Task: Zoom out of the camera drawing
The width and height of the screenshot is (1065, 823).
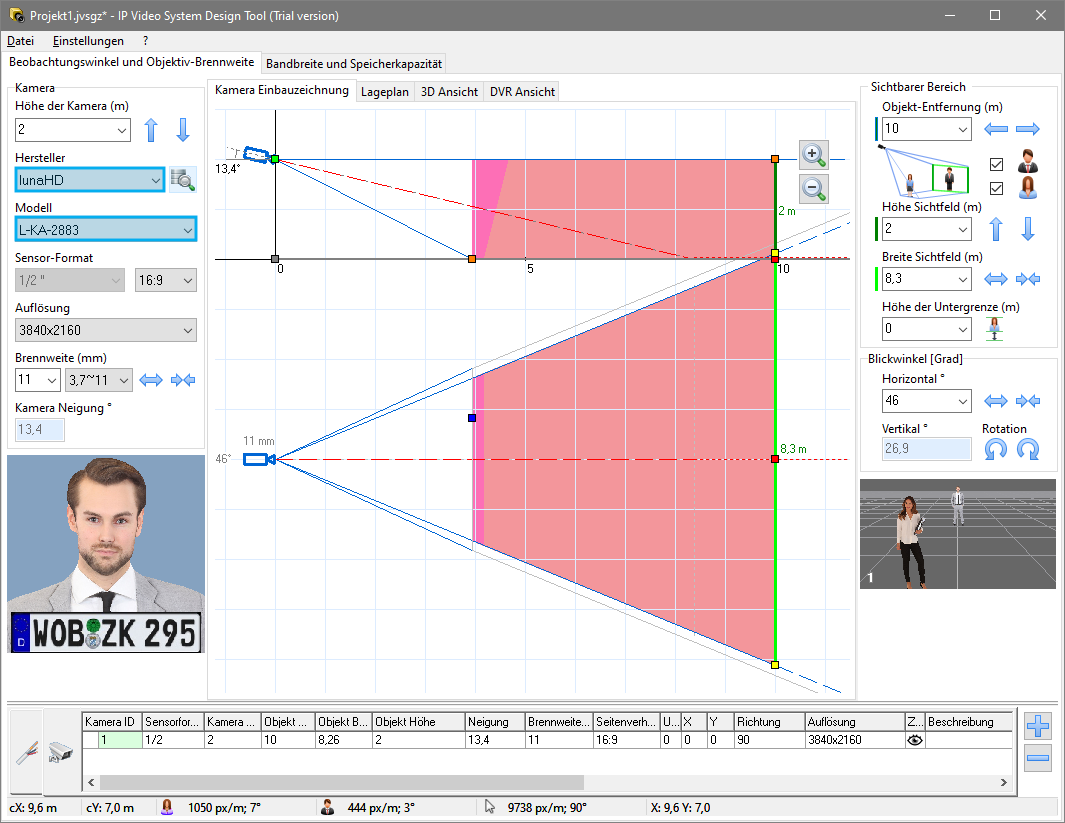Action: click(x=813, y=188)
